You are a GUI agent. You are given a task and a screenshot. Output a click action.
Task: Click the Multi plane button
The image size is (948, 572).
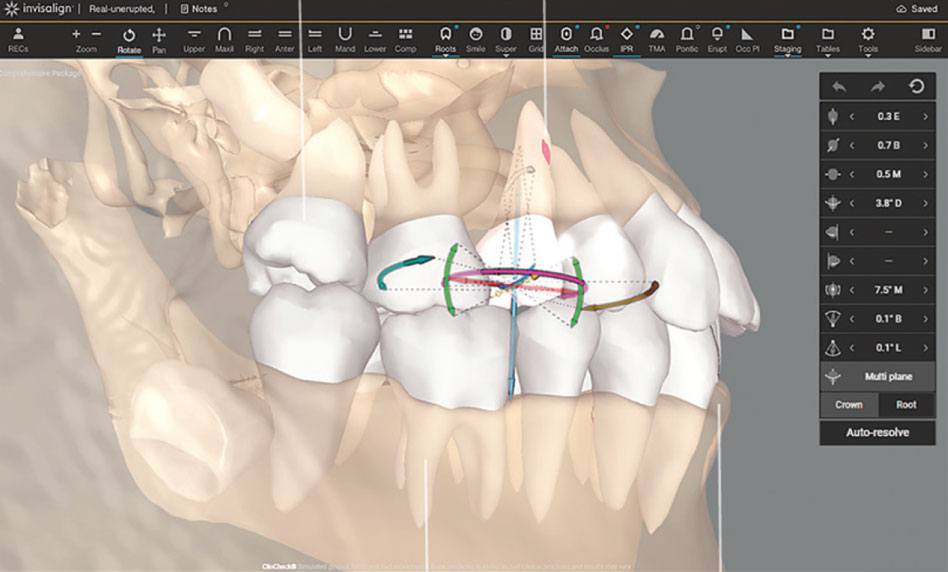[x=877, y=376]
